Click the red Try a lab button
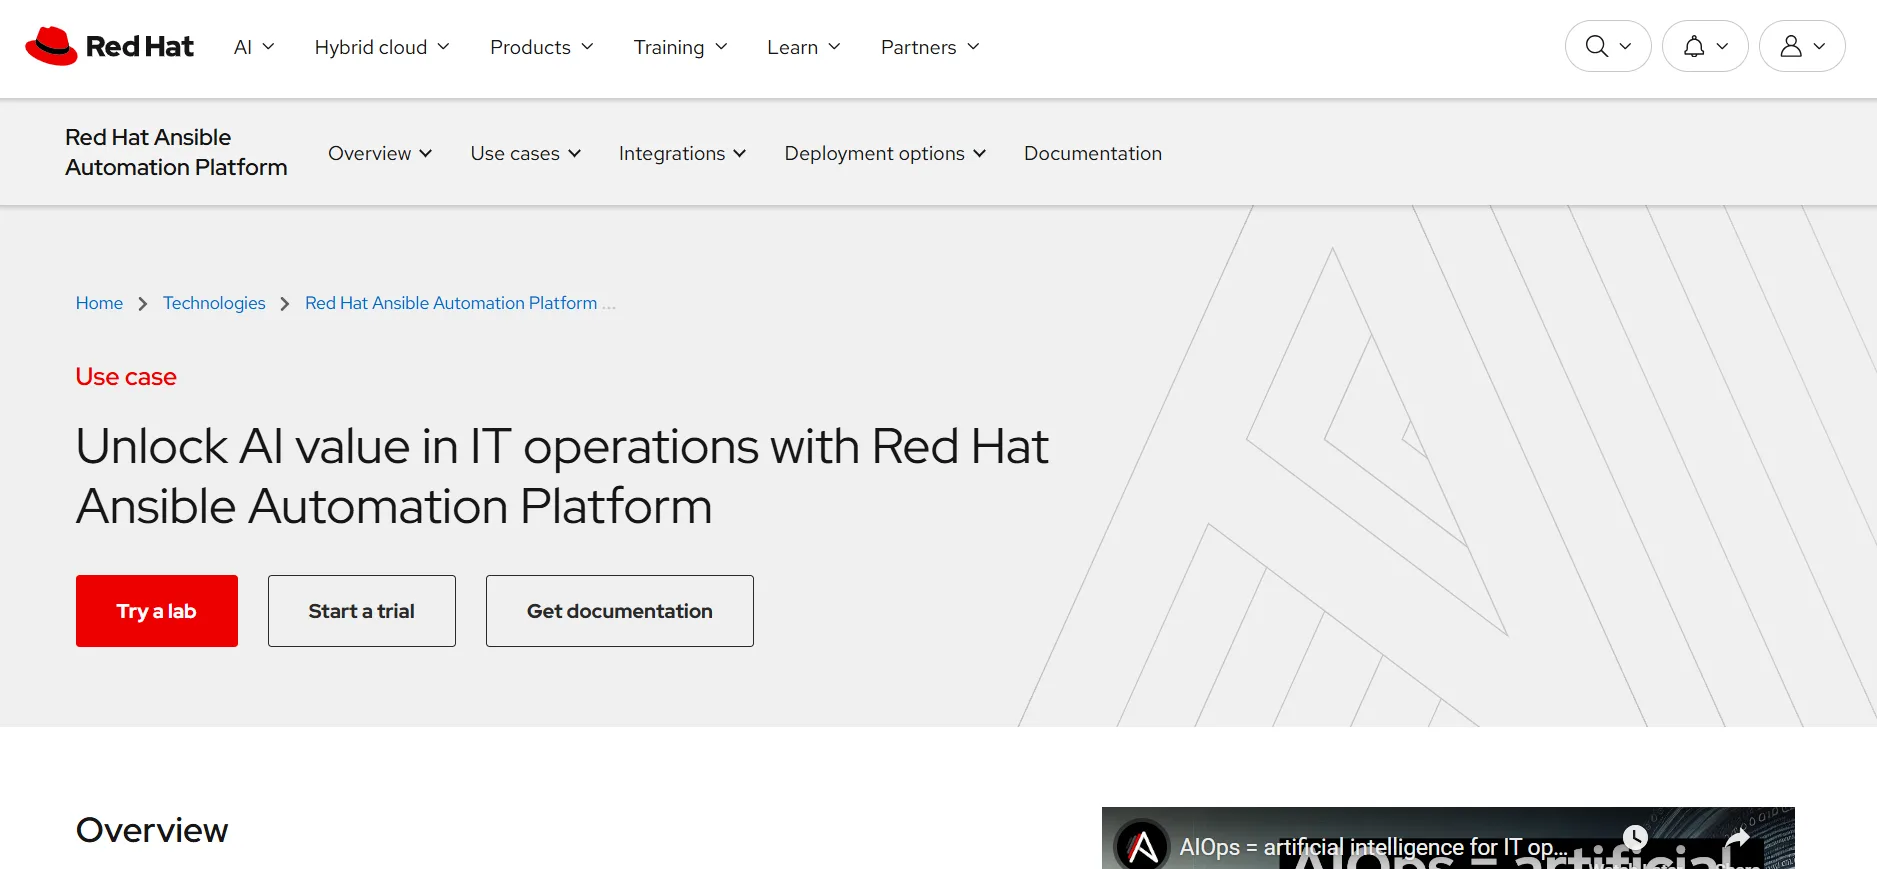Viewport: 1877px width, 869px height. 157,611
